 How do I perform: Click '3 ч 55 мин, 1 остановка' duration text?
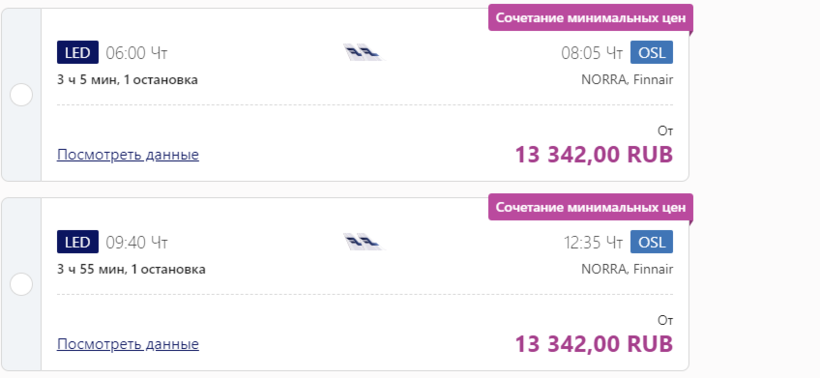tap(131, 269)
